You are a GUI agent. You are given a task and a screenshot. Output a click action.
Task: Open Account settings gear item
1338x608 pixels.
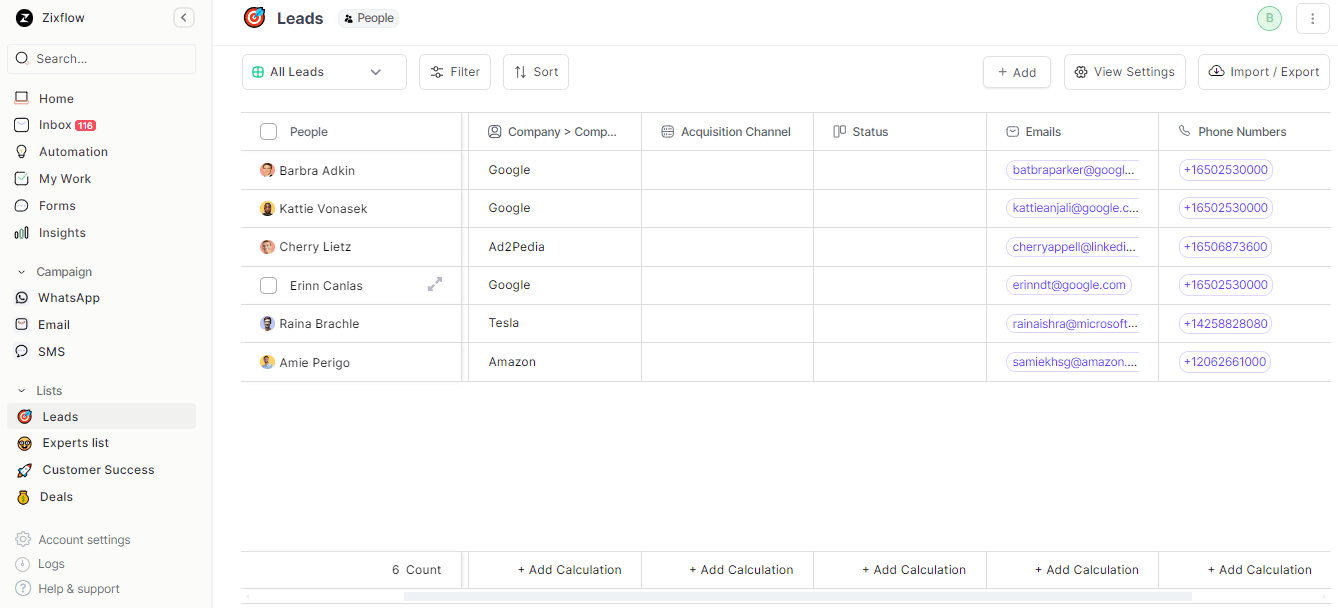pos(84,540)
